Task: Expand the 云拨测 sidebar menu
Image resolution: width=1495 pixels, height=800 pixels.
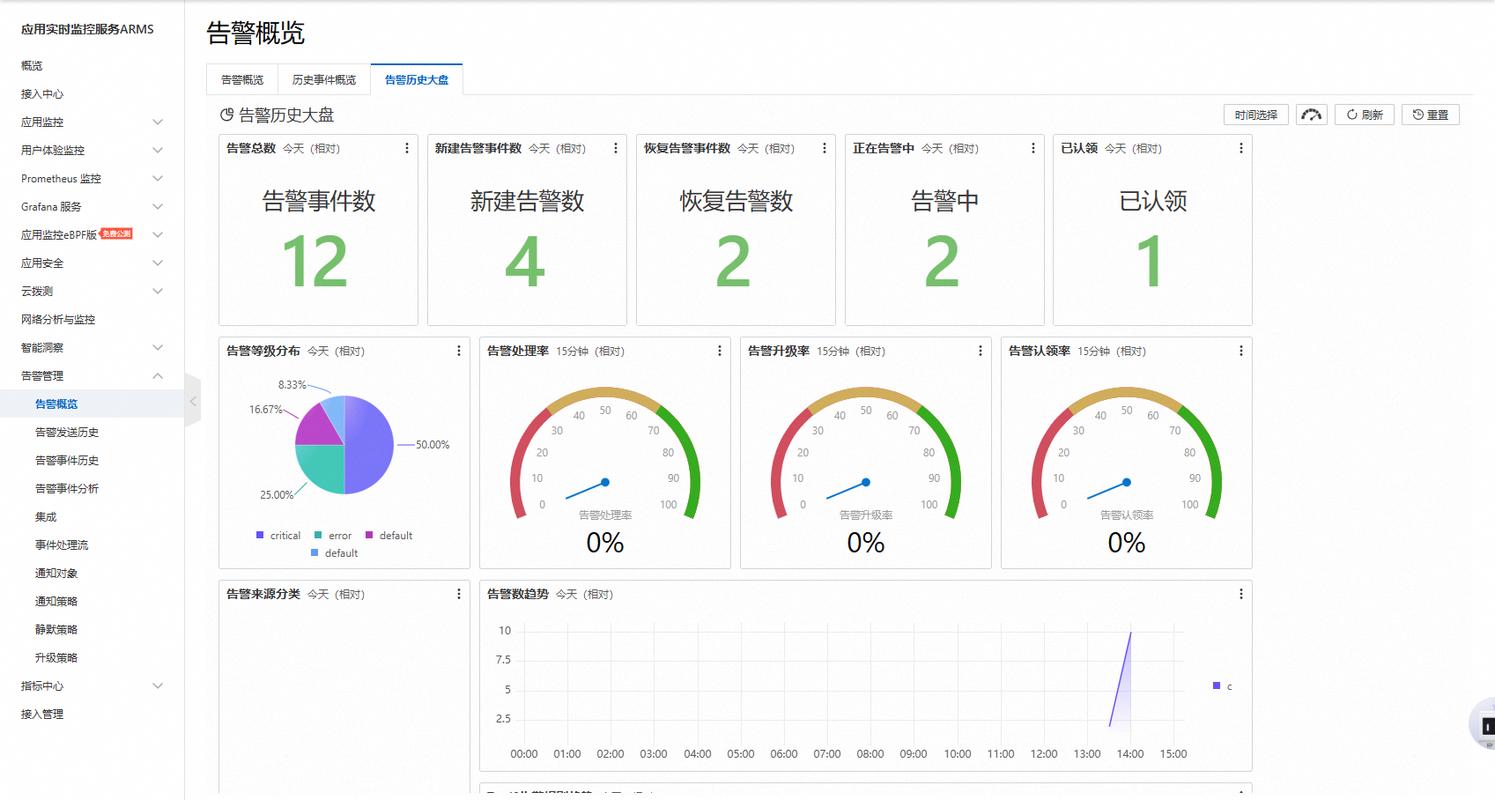Action: (157, 291)
